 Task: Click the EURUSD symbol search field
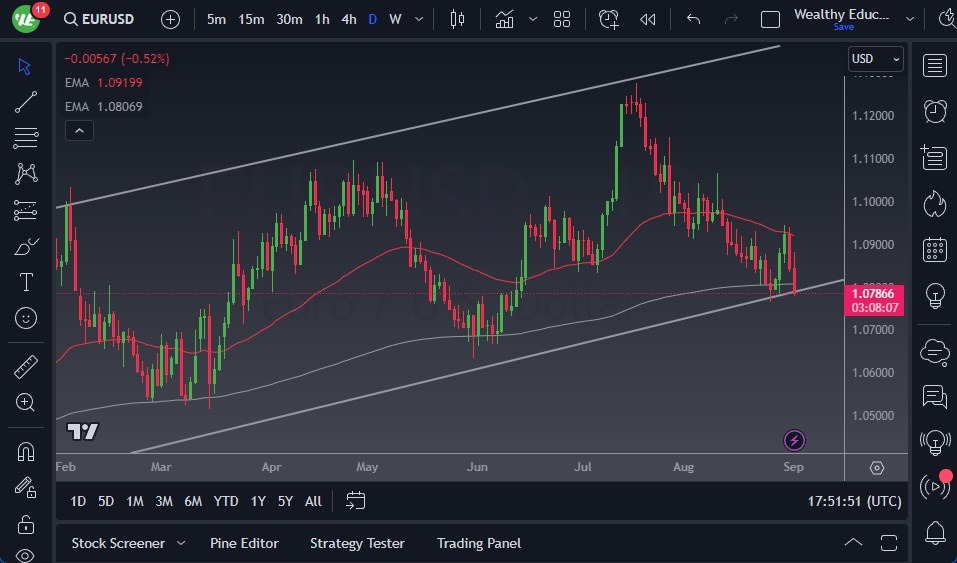click(x=98, y=19)
